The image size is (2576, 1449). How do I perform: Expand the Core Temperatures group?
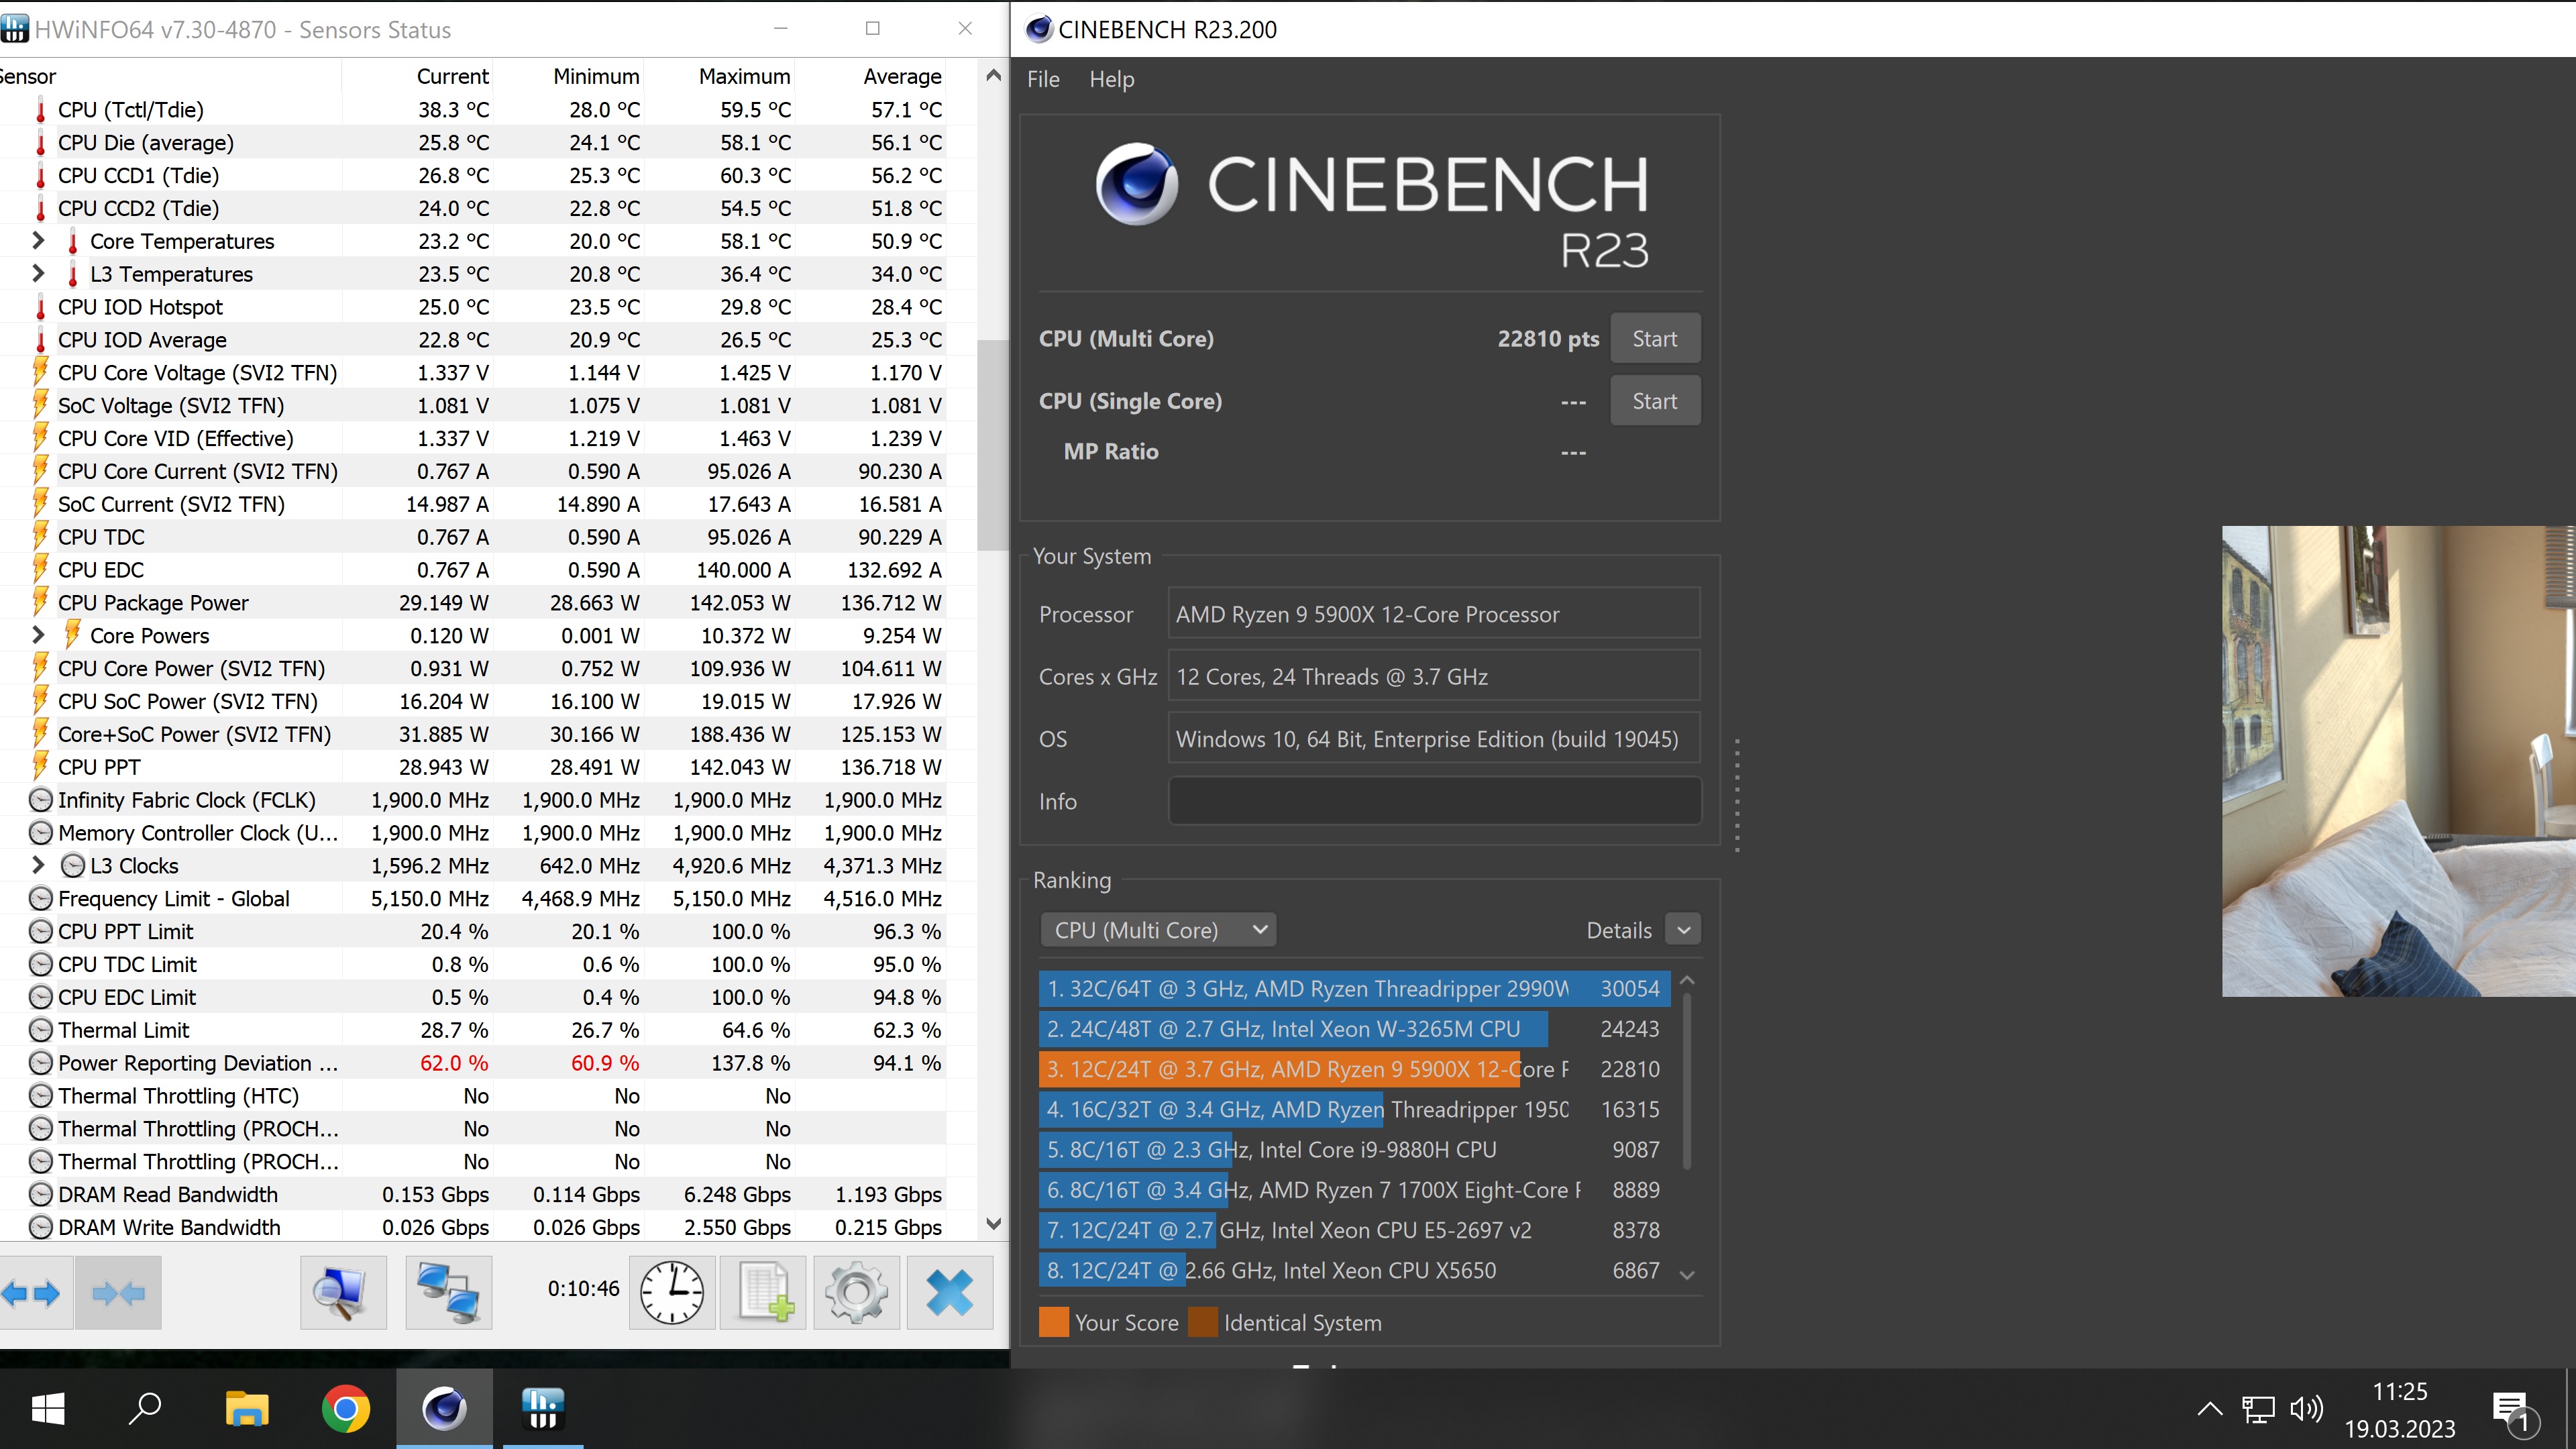click(x=38, y=240)
